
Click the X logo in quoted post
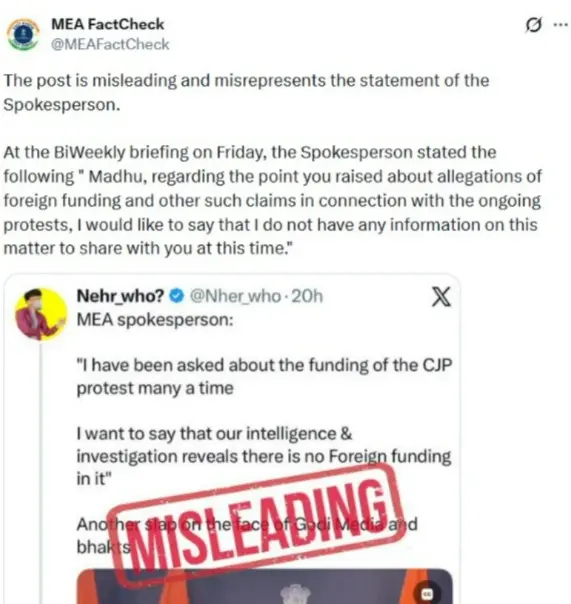[441, 296]
